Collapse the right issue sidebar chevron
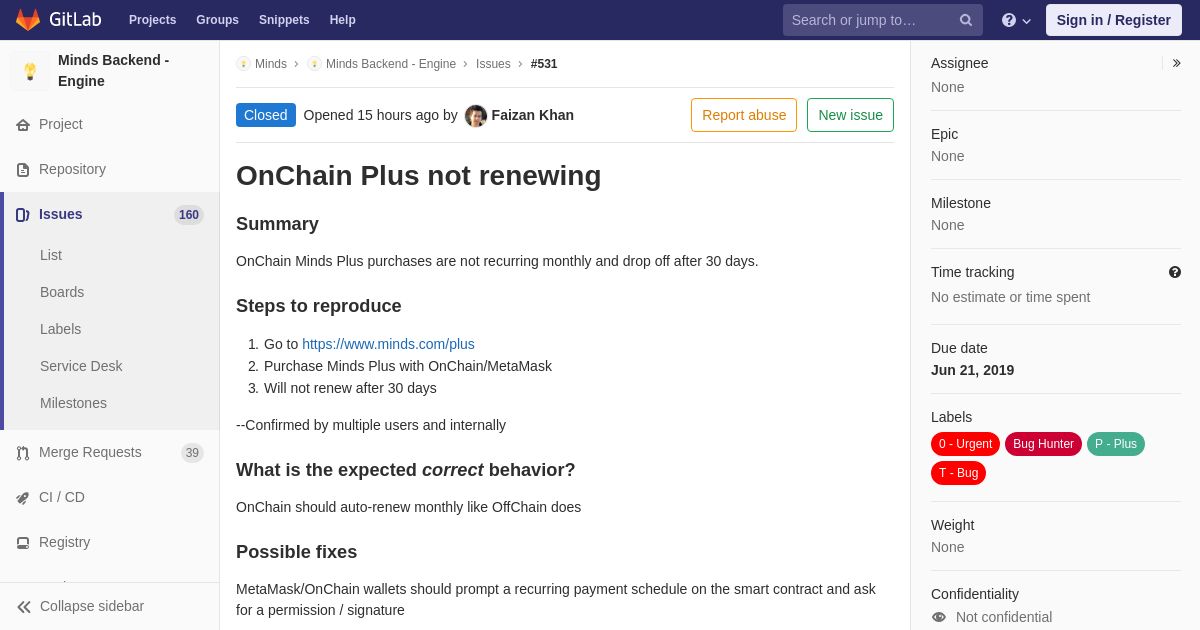The height and width of the screenshot is (630, 1200). (x=1176, y=63)
